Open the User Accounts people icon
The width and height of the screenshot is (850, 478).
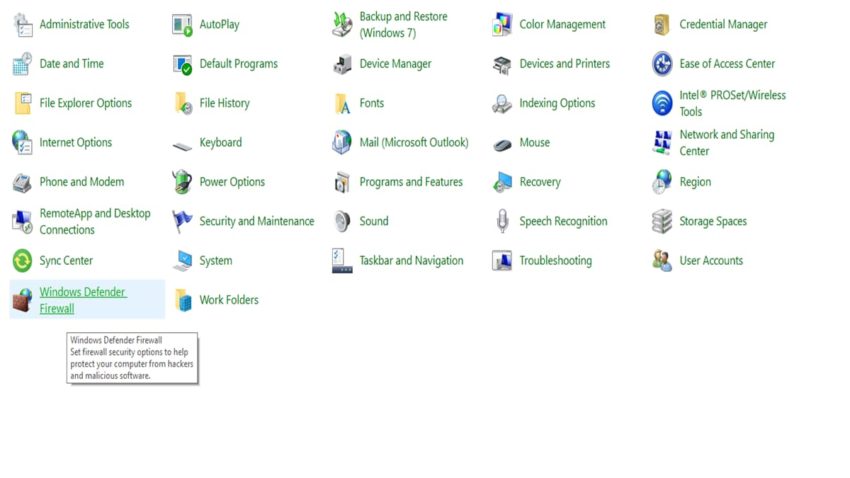662,261
